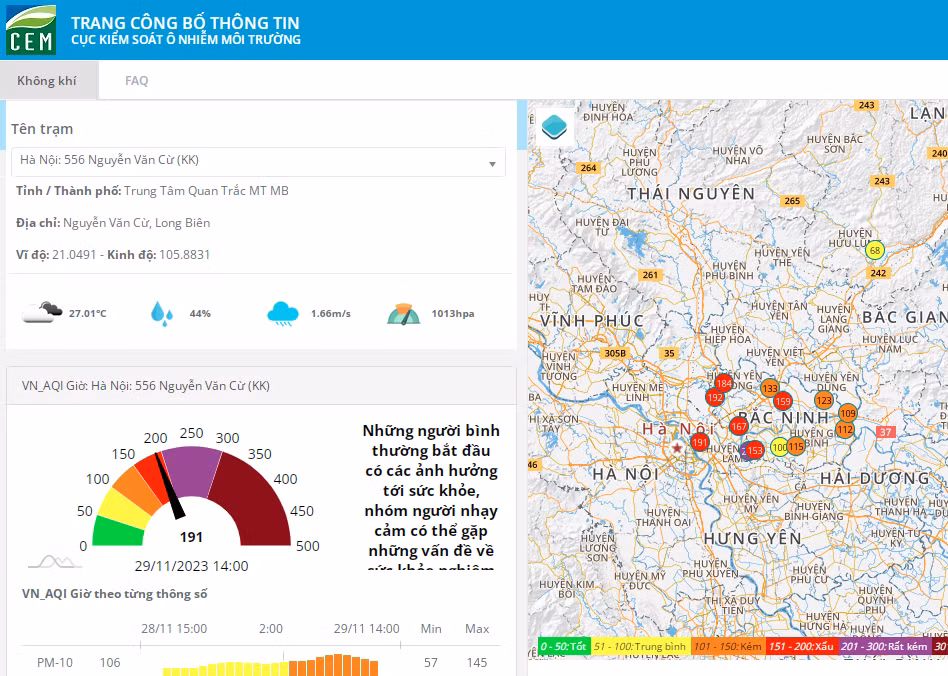948x676 pixels.
Task: Select the red 191 station marker
Action: click(x=700, y=442)
